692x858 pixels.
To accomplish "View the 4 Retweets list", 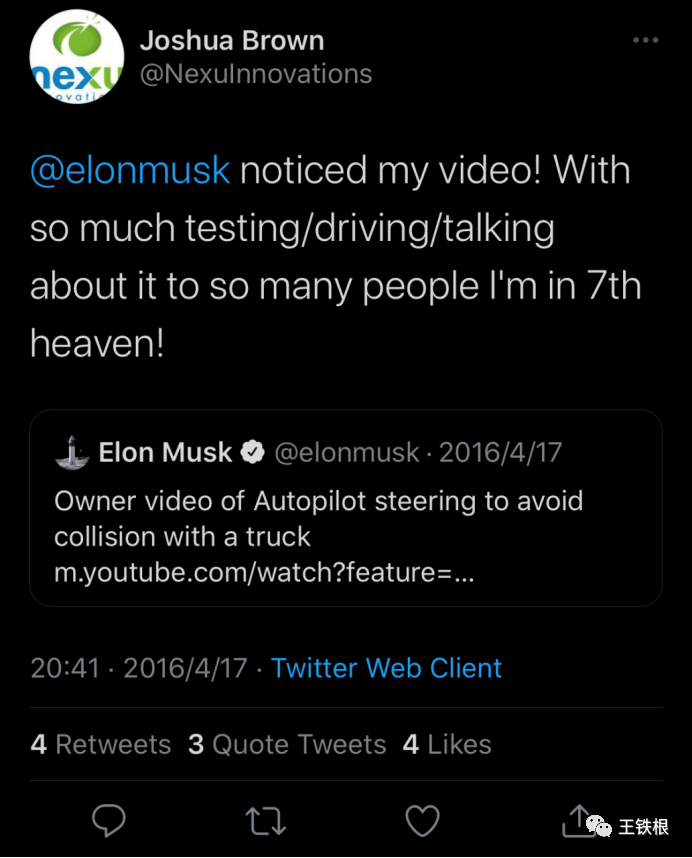I will tap(100, 744).
